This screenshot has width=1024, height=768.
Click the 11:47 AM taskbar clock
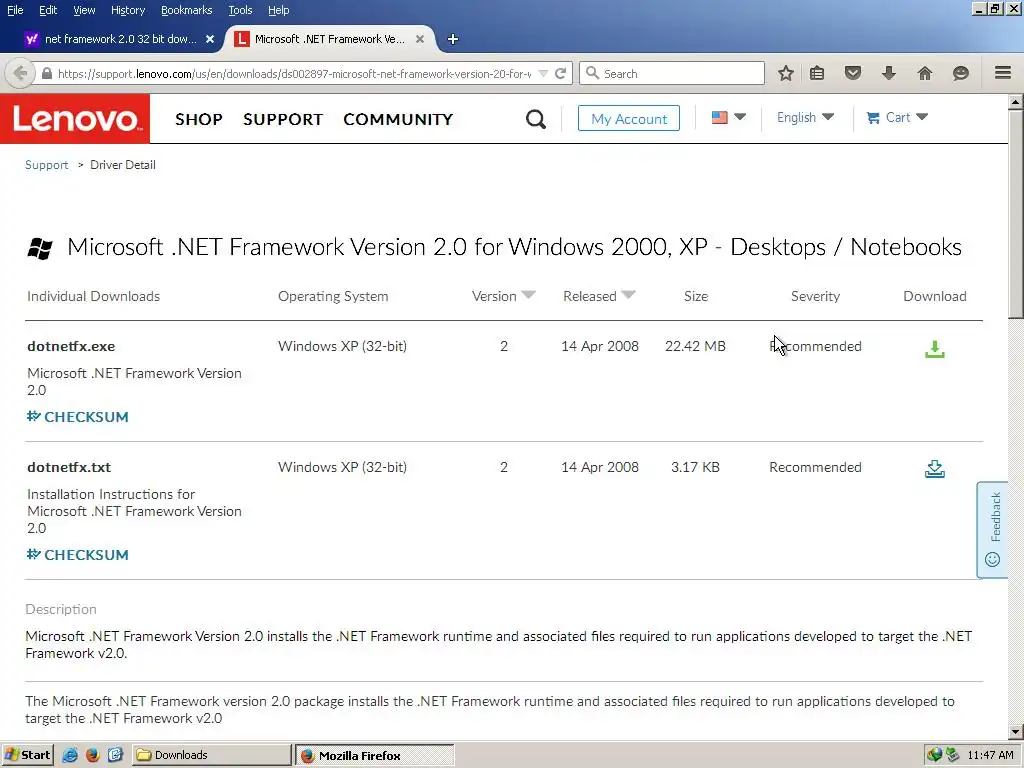tap(990, 755)
